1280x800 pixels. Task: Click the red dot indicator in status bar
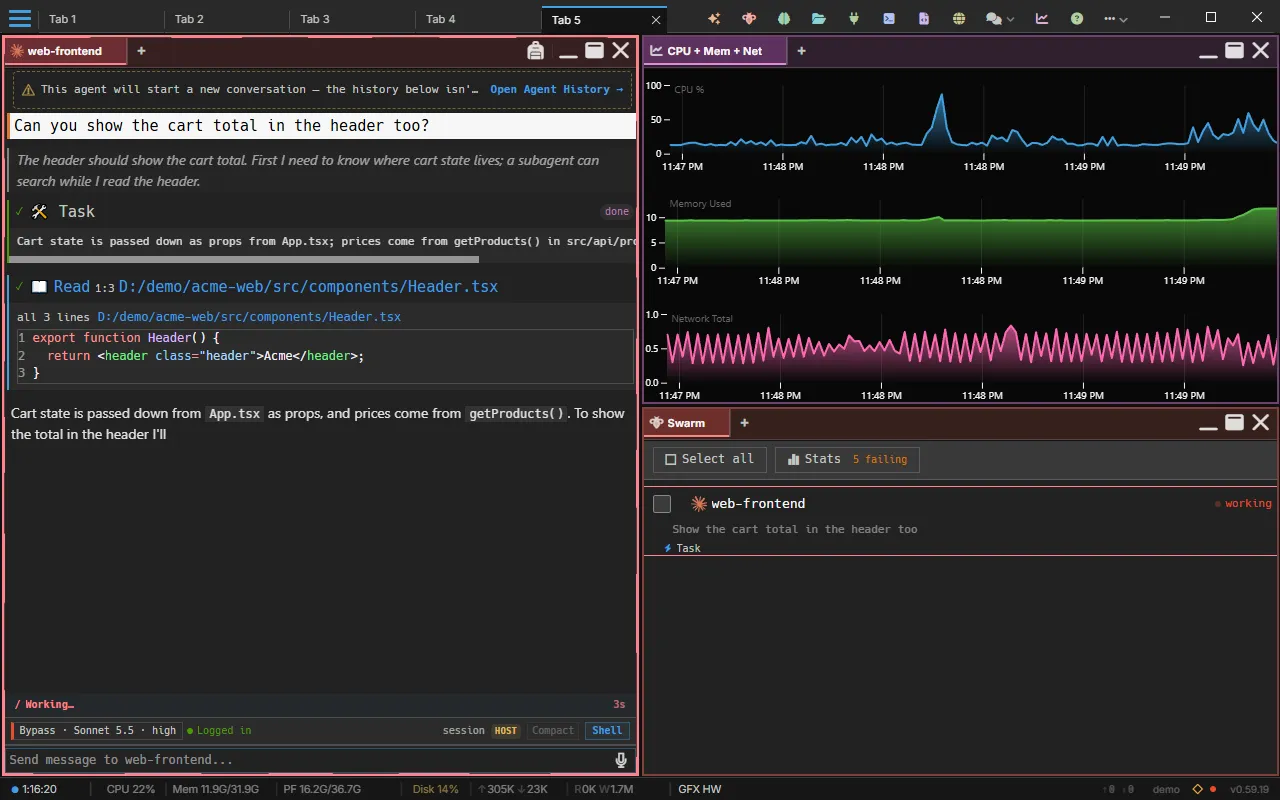(x=1213, y=789)
